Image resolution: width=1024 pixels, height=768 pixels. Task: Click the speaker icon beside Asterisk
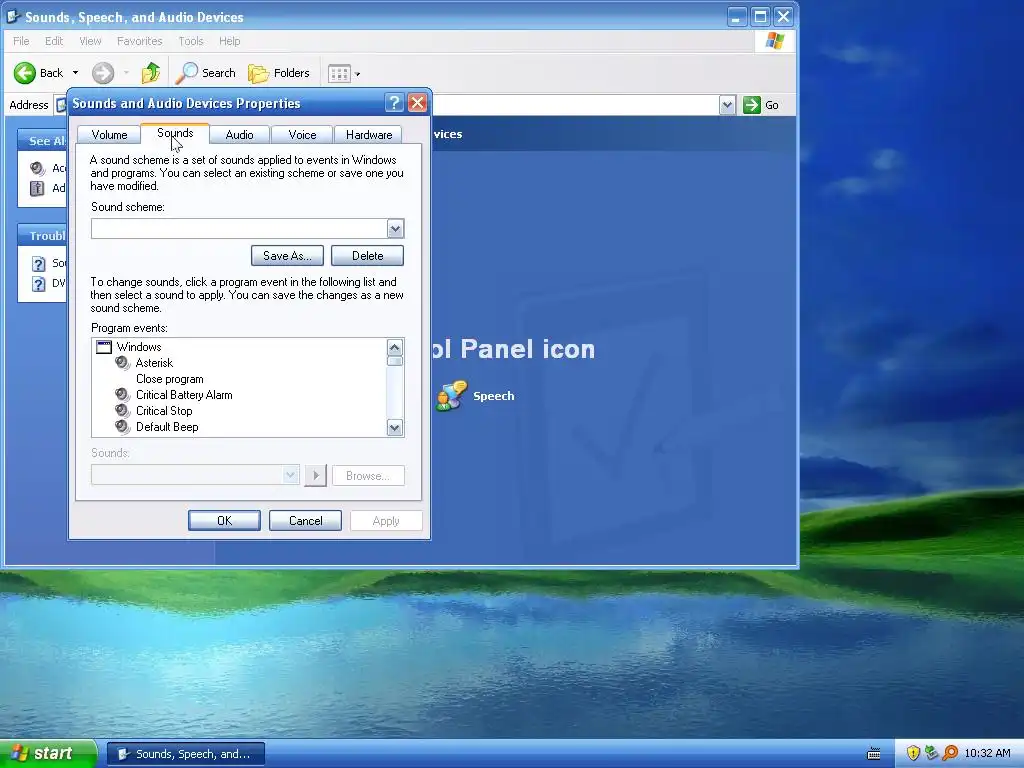pyautogui.click(x=123, y=363)
